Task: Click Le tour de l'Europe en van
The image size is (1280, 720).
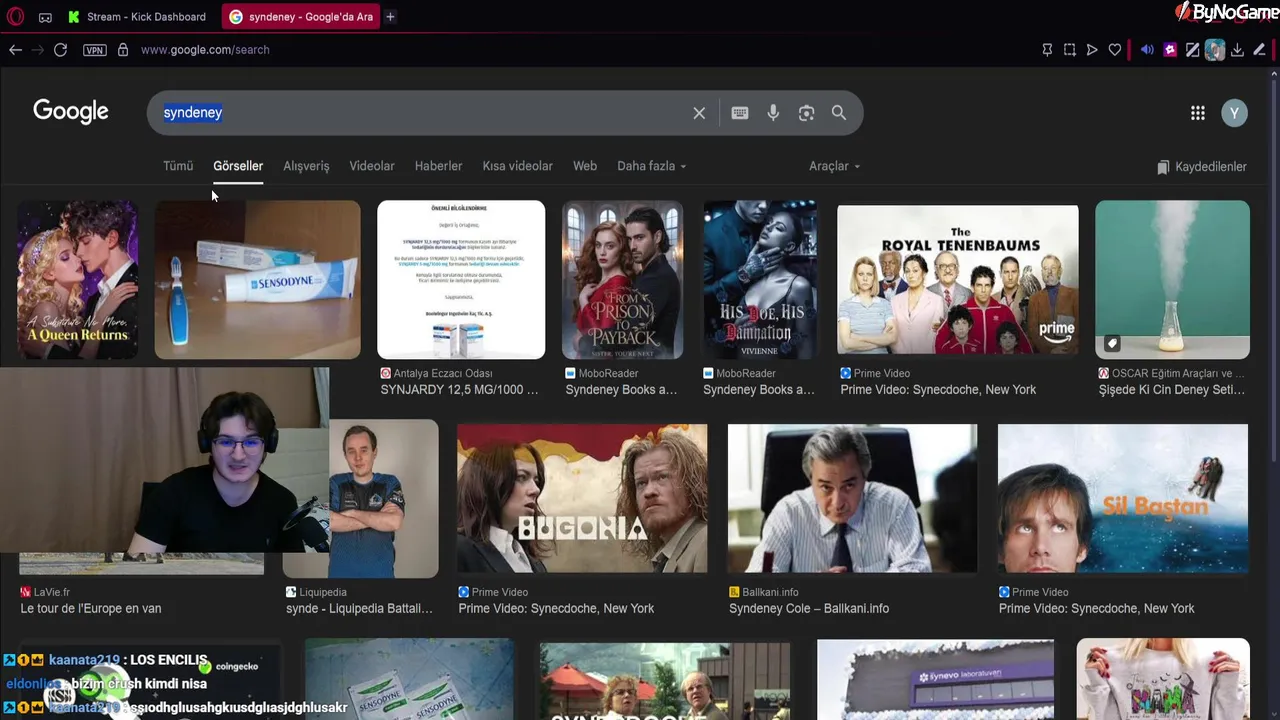Action: tap(91, 608)
